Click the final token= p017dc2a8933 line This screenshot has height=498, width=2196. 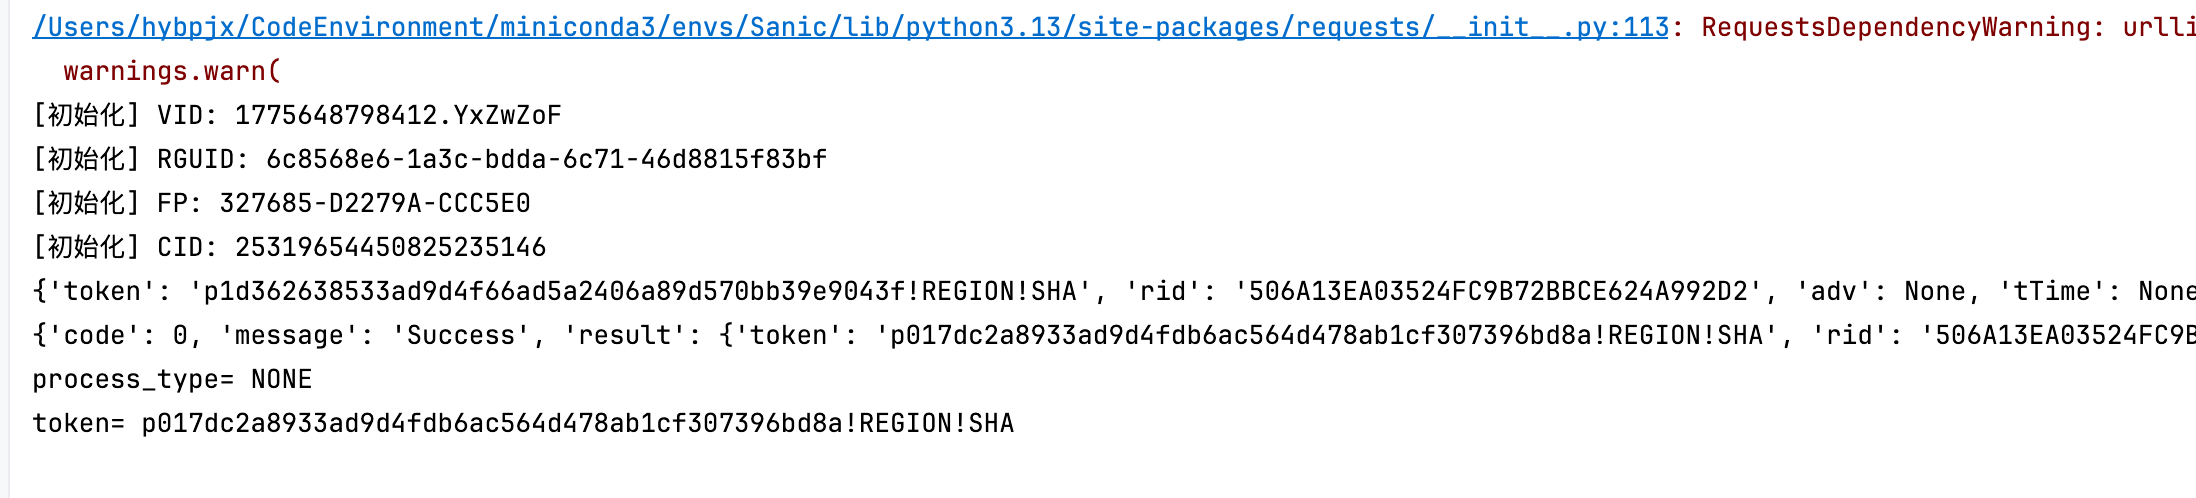[x=523, y=423]
